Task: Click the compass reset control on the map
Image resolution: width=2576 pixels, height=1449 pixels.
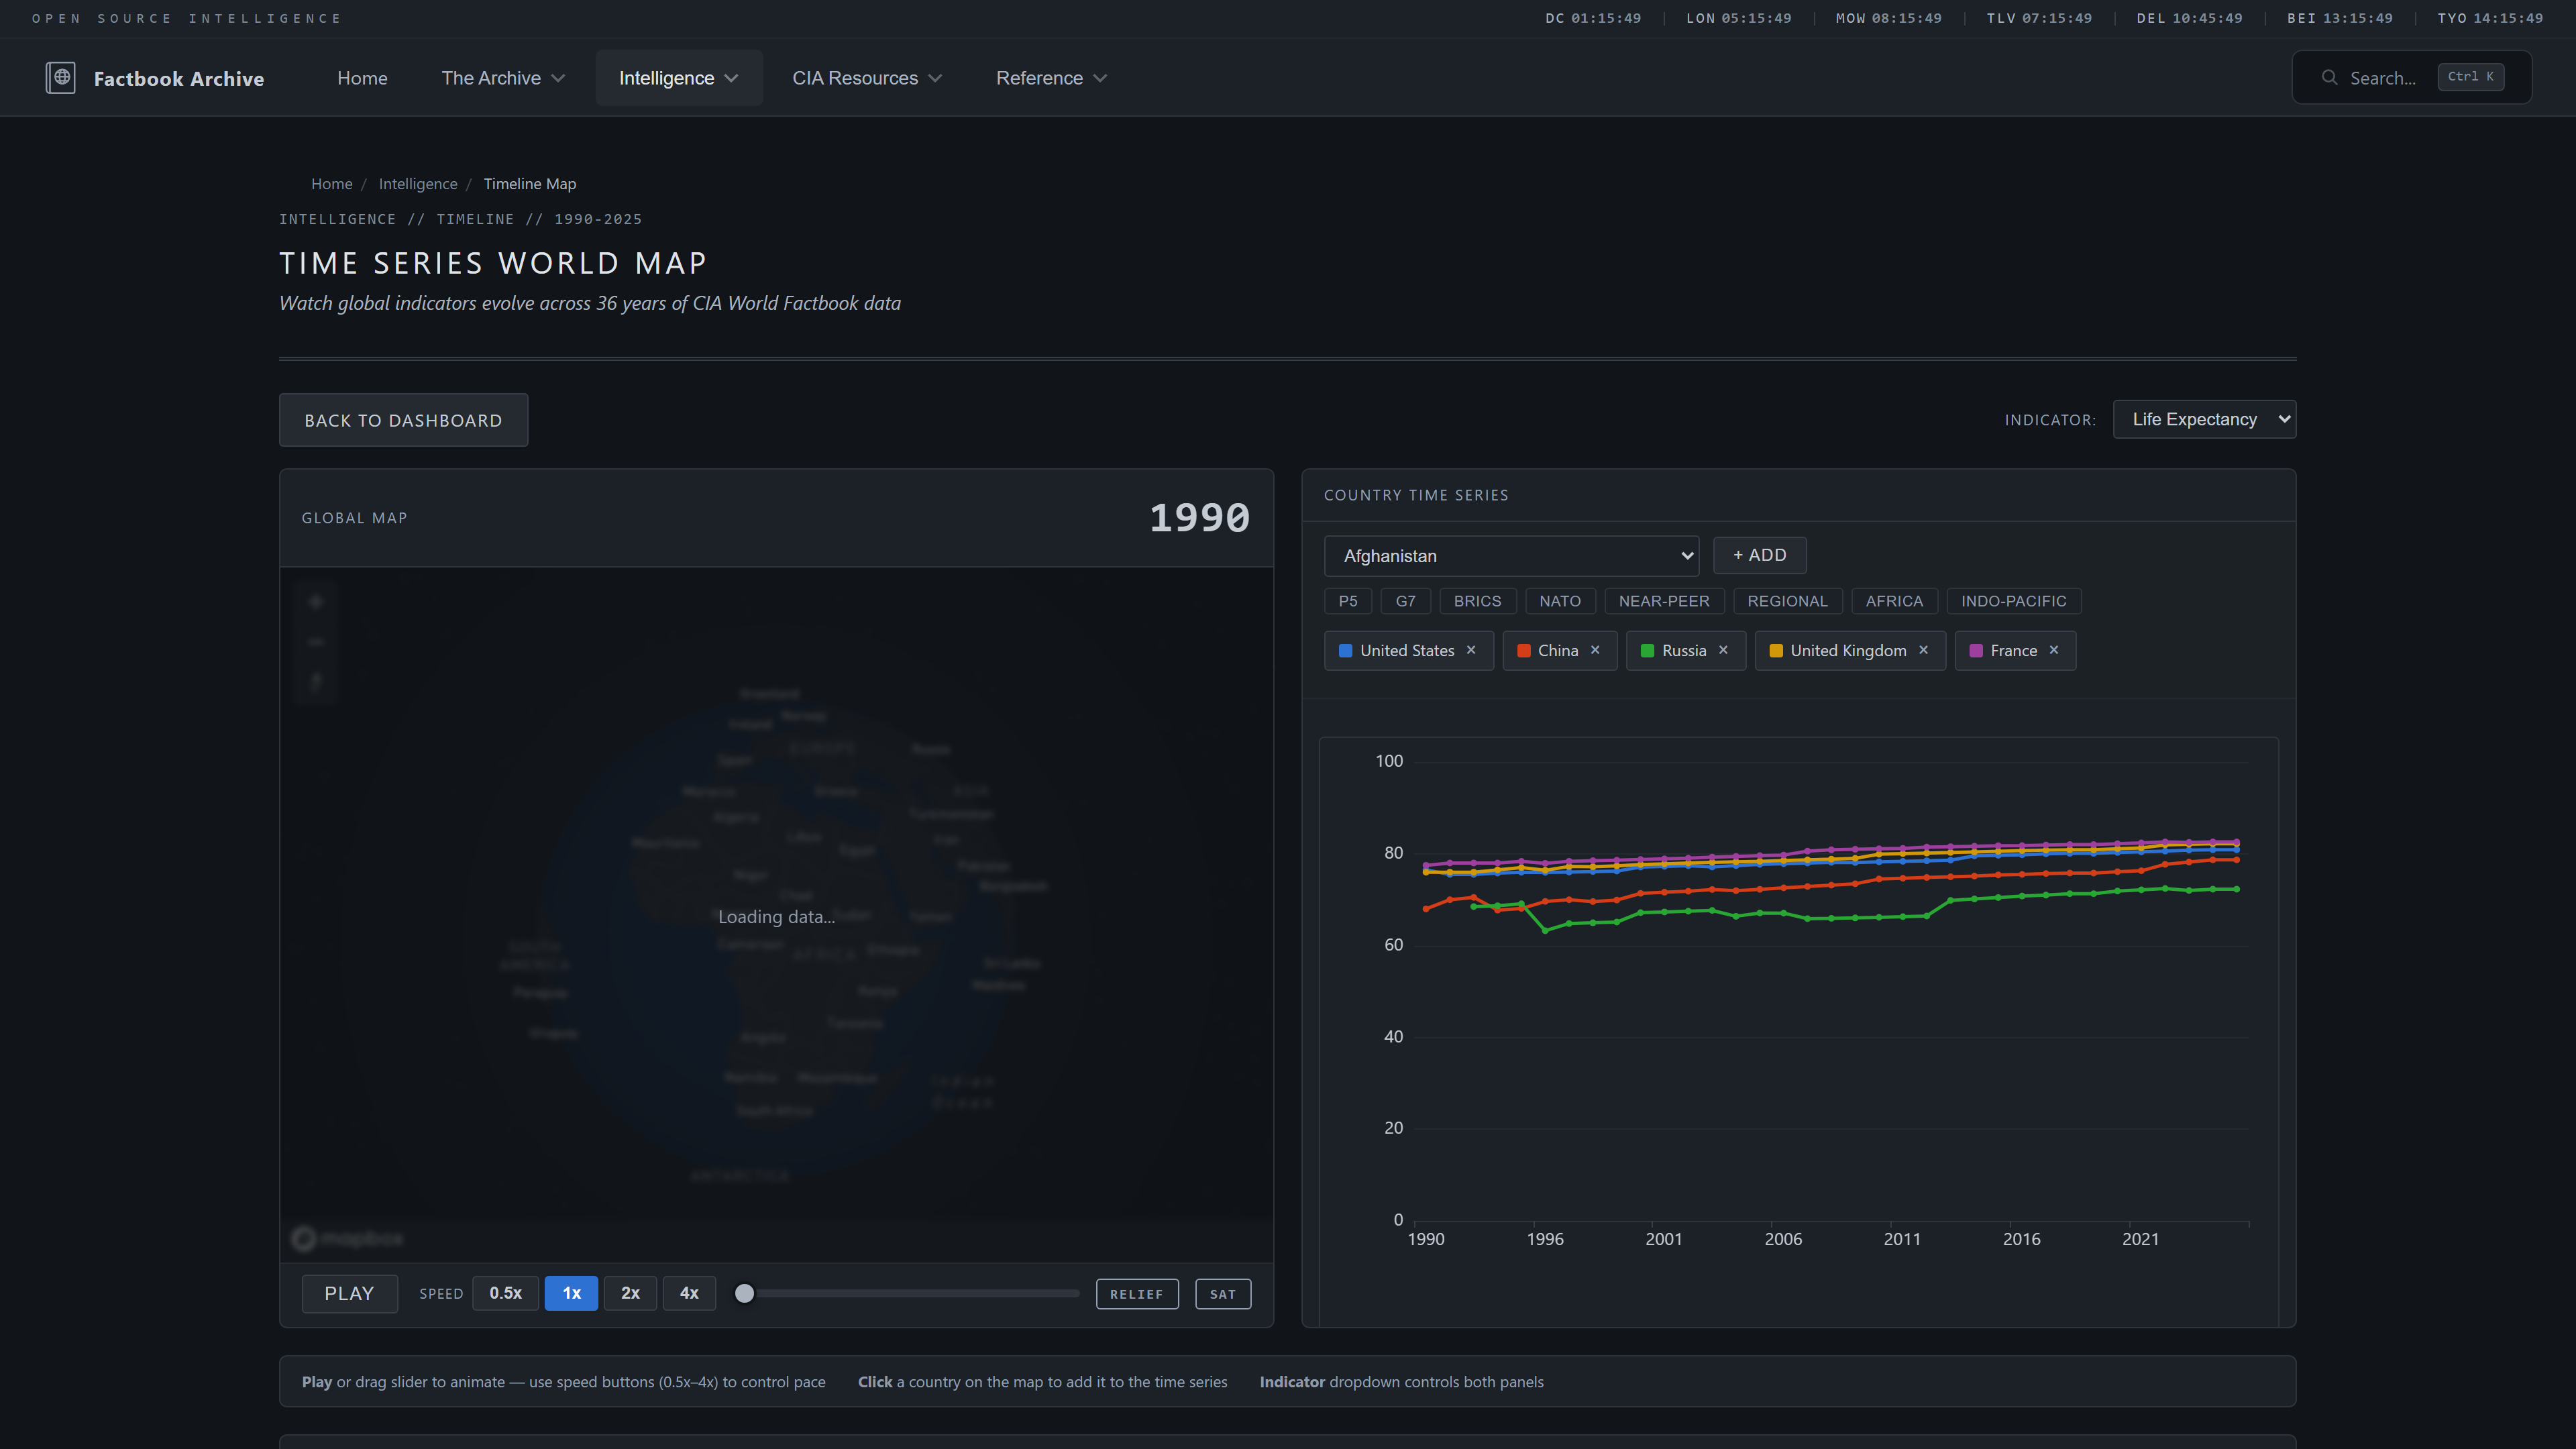Action: (315, 681)
